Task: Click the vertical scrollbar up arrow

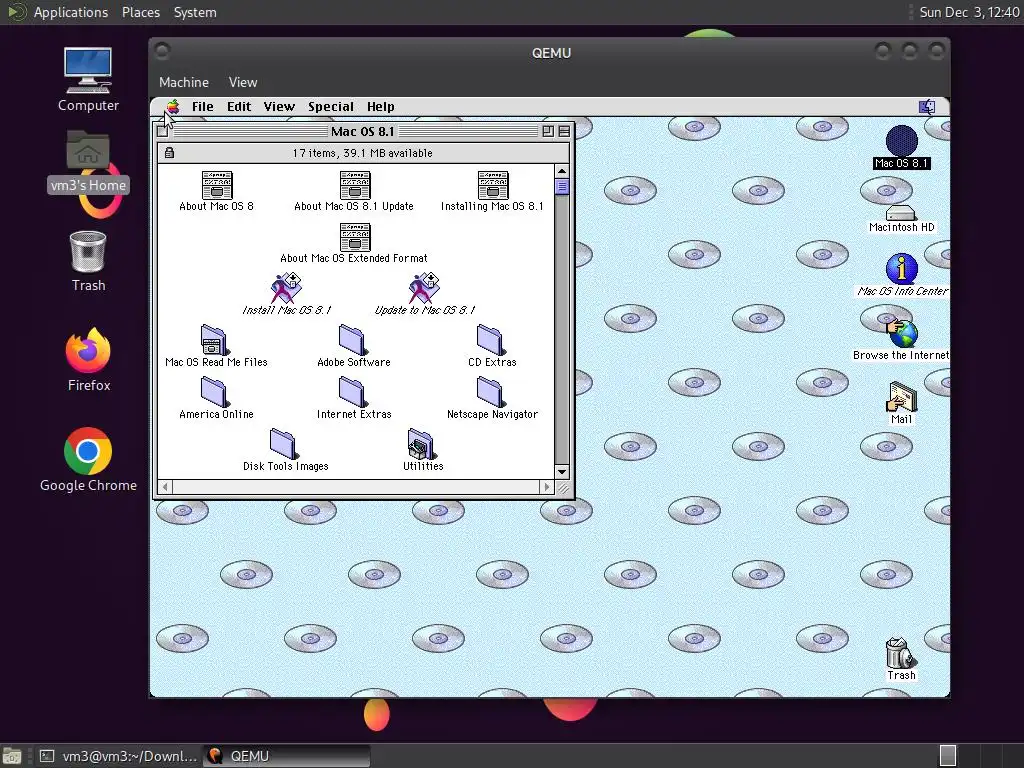Action: click(562, 171)
